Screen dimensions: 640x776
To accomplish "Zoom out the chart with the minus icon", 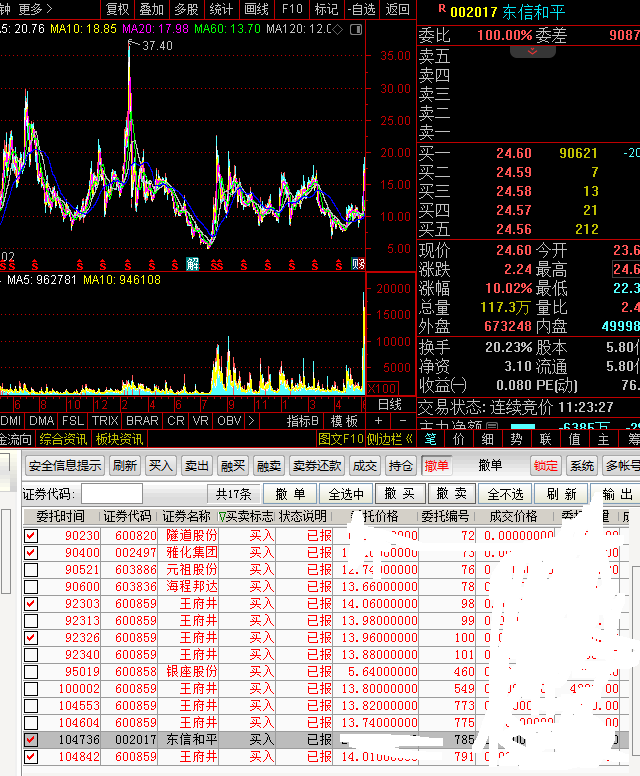I will [x=403, y=421].
